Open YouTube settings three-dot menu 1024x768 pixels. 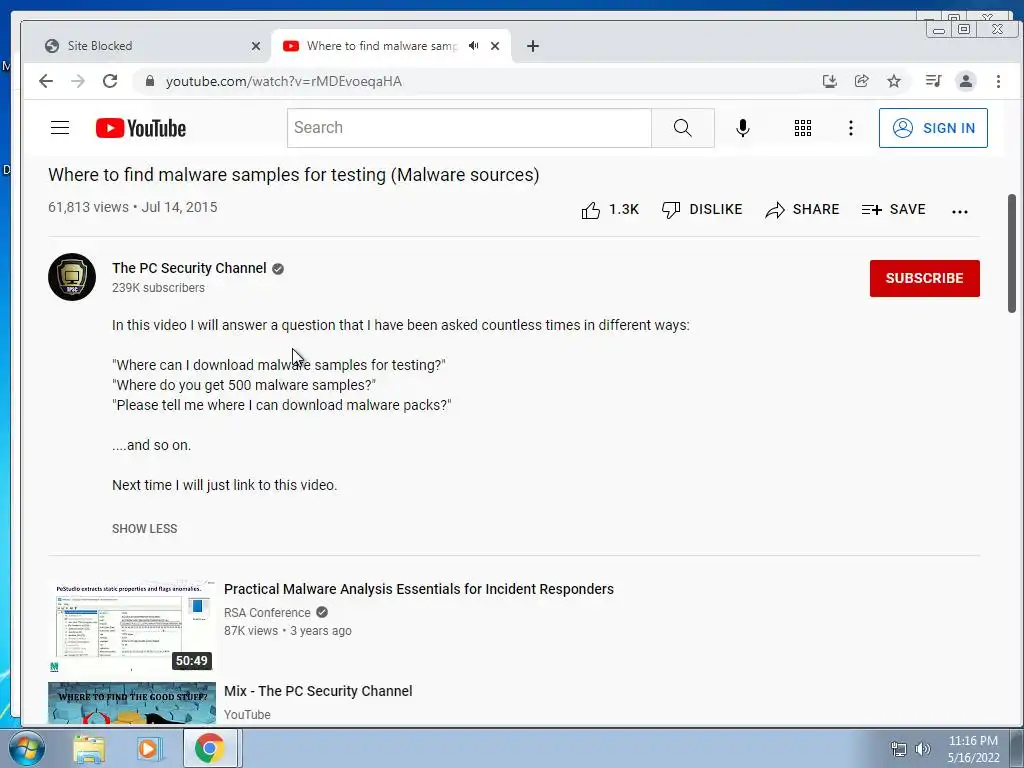click(850, 128)
